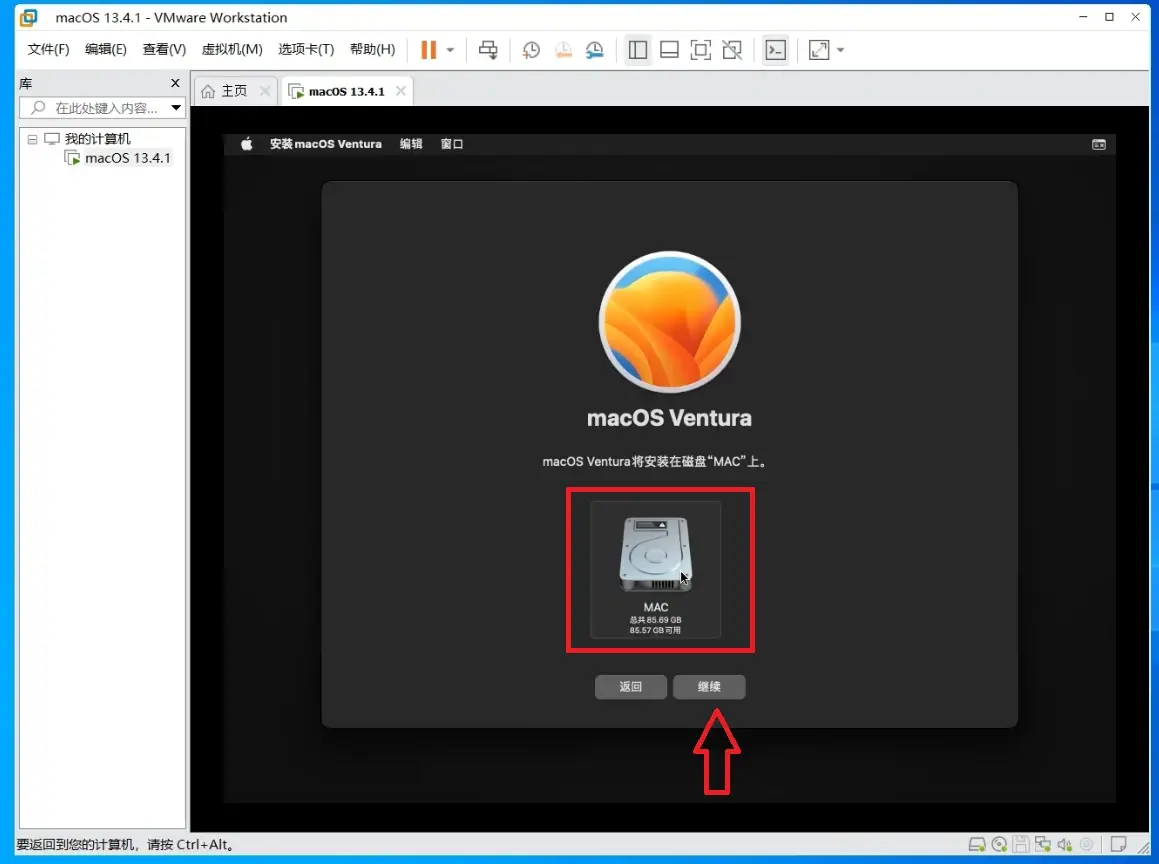Open the 虚拟机(M) menu
This screenshot has width=1159, height=864.
pos(232,50)
